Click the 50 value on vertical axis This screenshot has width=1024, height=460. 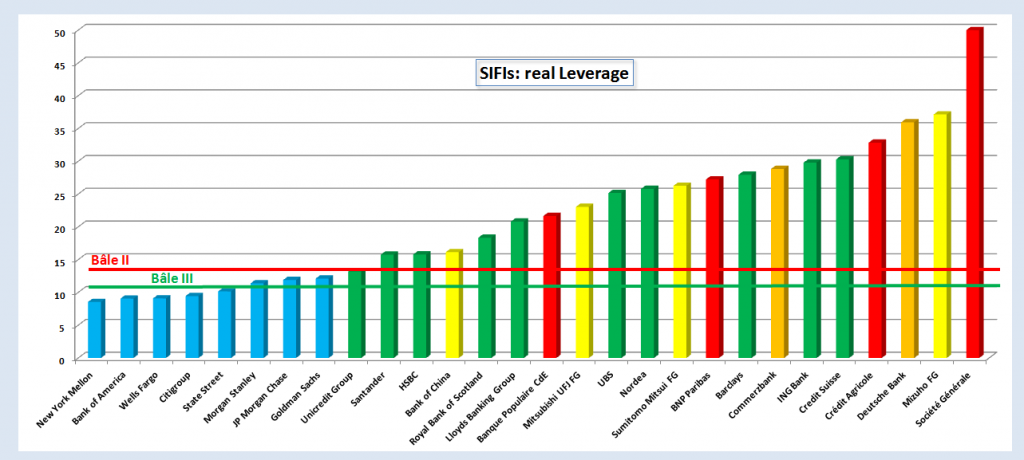point(61,32)
